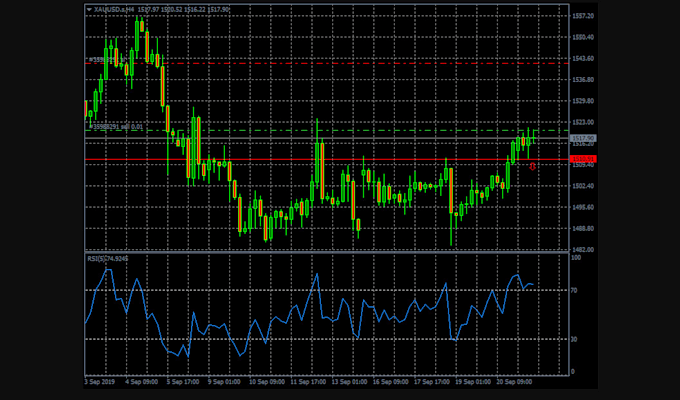Viewport: 680px width, 400px height.
Task: Click the 1543.60 price scale value
Action: [583, 59]
